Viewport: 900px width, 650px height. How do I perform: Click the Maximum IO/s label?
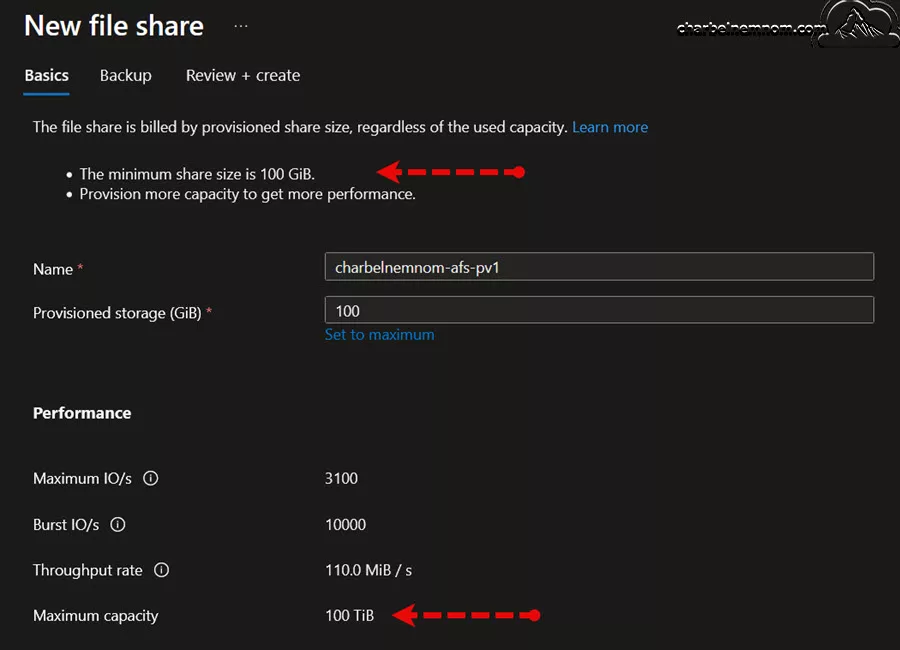[82, 478]
